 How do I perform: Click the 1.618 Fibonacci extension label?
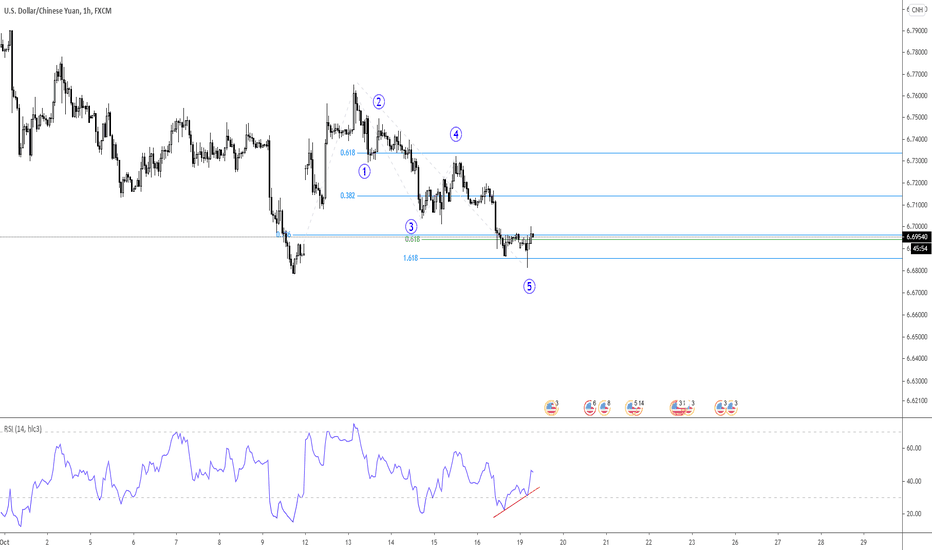[x=411, y=259]
